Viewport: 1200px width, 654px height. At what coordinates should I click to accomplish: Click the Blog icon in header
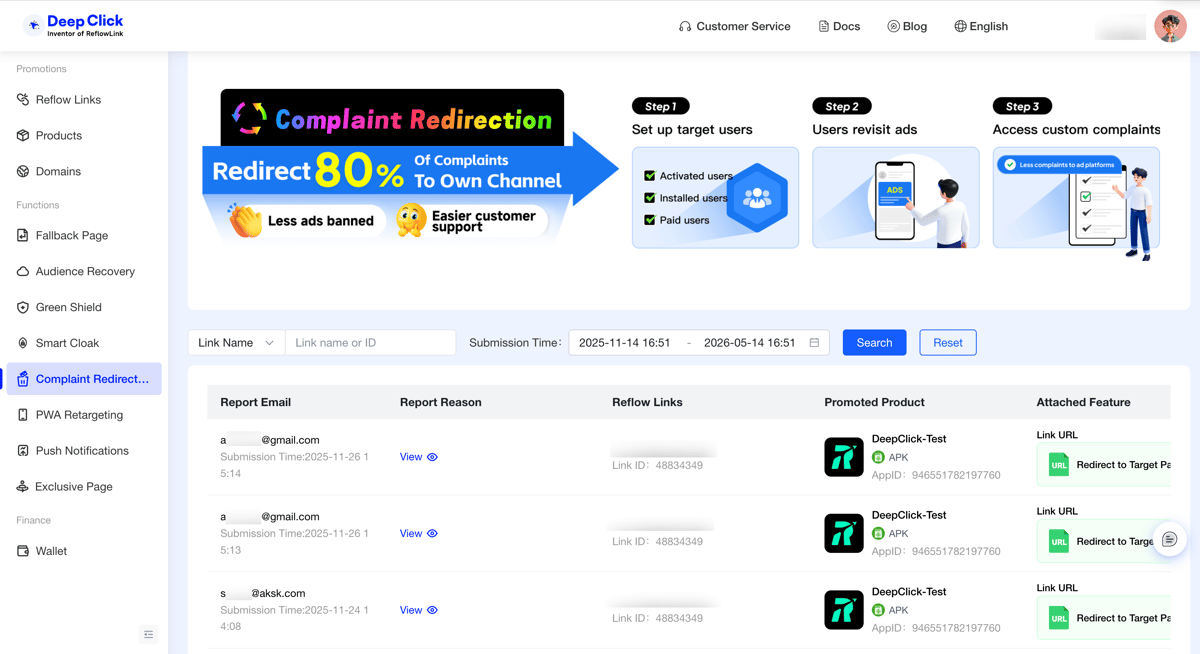[893, 27]
